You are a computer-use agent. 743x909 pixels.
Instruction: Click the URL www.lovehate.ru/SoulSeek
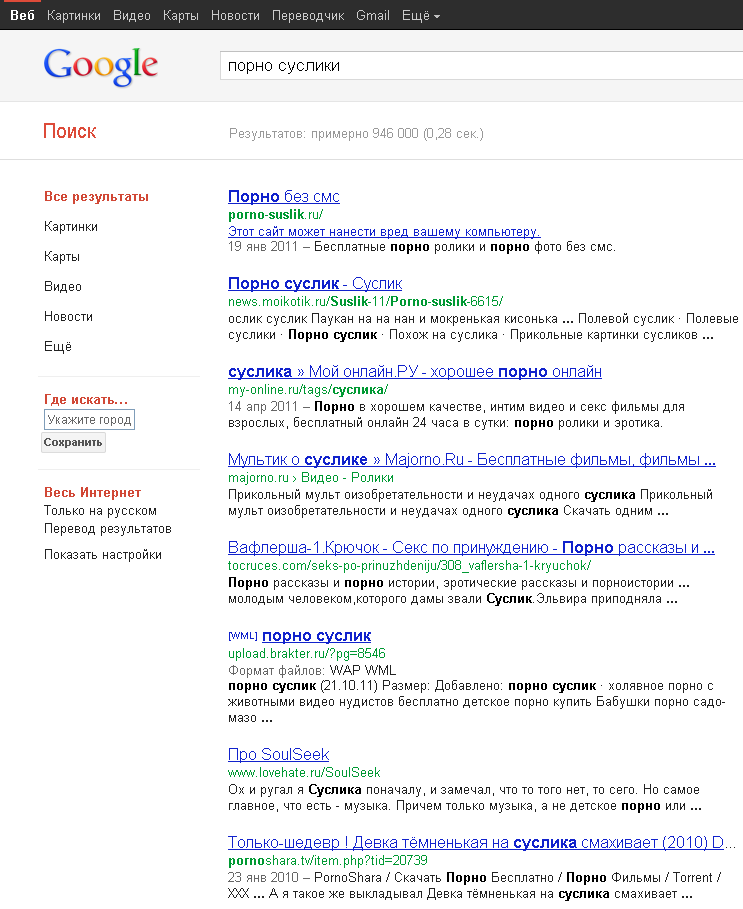[304, 773]
